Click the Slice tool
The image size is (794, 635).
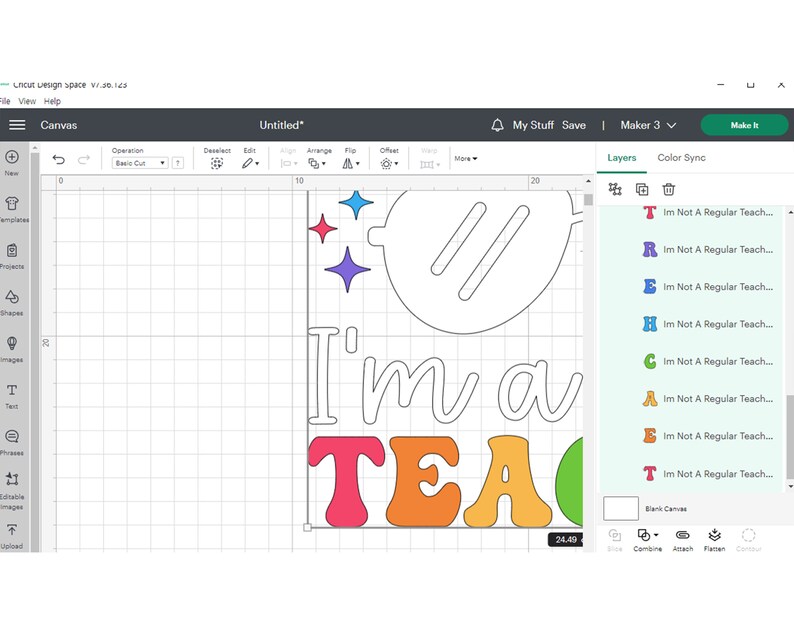[x=614, y=540]
